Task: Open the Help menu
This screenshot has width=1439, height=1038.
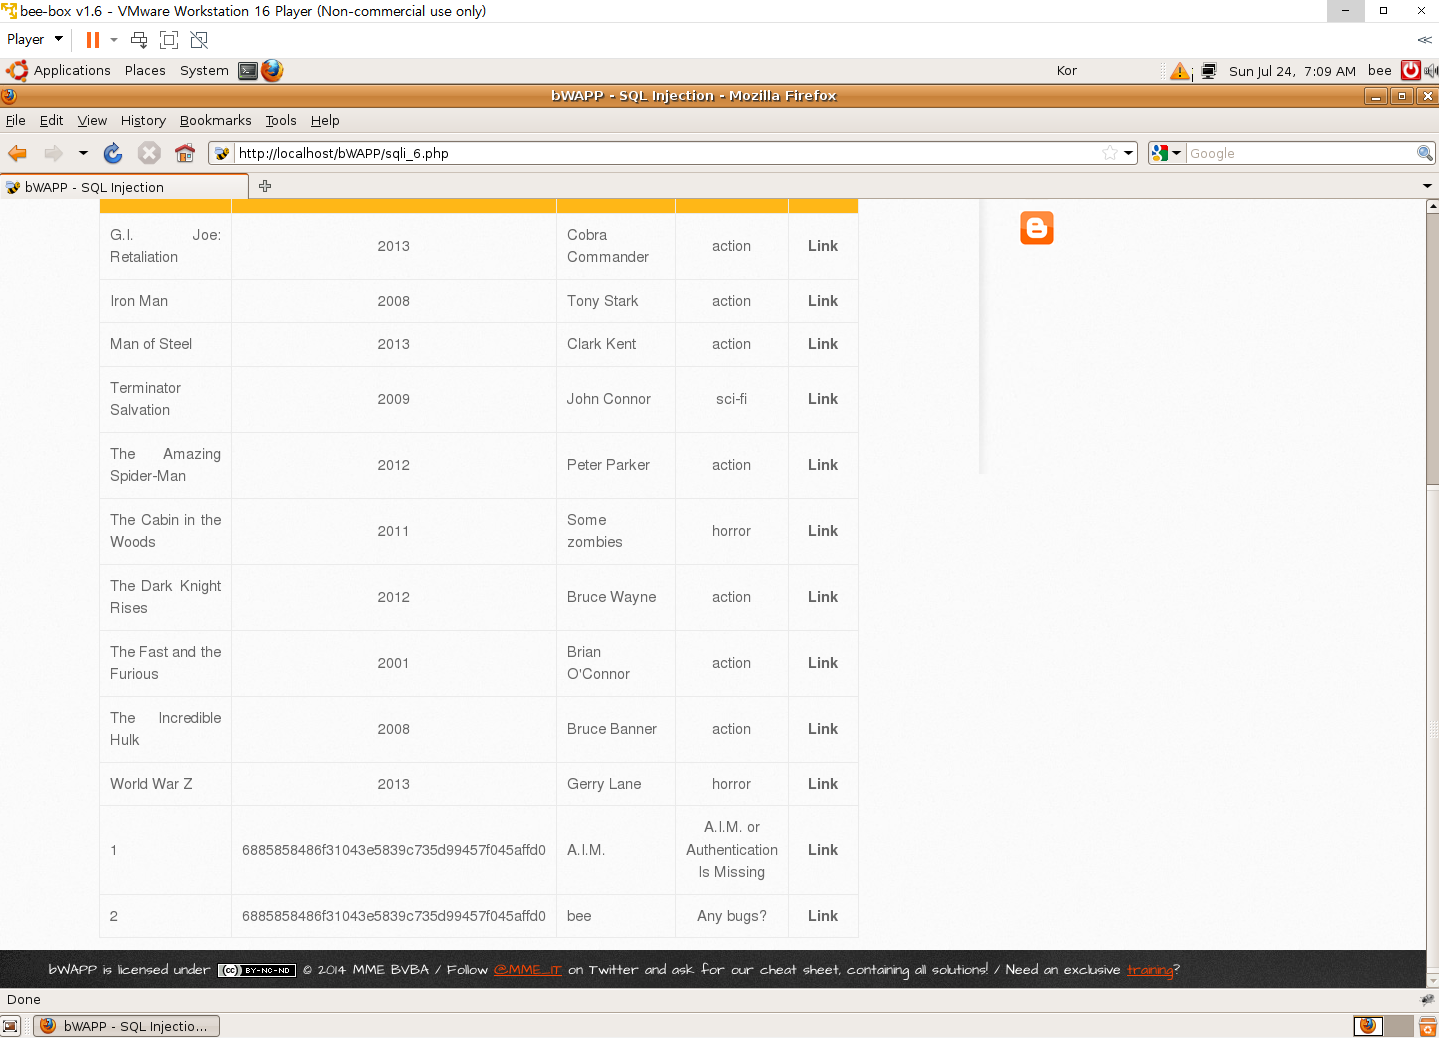Action: pyautogui.click(x=325, y=120)
